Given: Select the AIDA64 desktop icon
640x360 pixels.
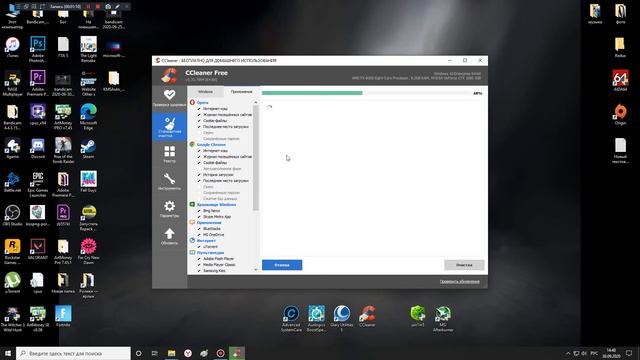Looking at the screenshot, I should [x=620, y=80].
